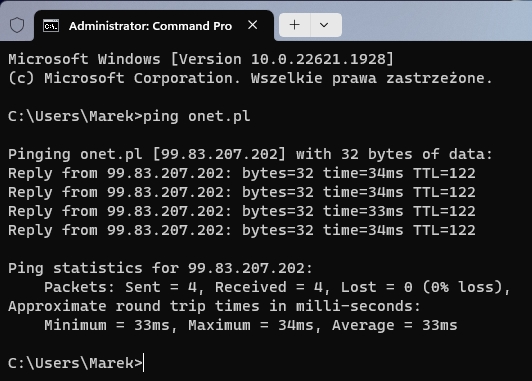This screenshot has height=381, width=532.
Task: Expand the new tab profiles dropdown chevron
Action: [324, 25]
